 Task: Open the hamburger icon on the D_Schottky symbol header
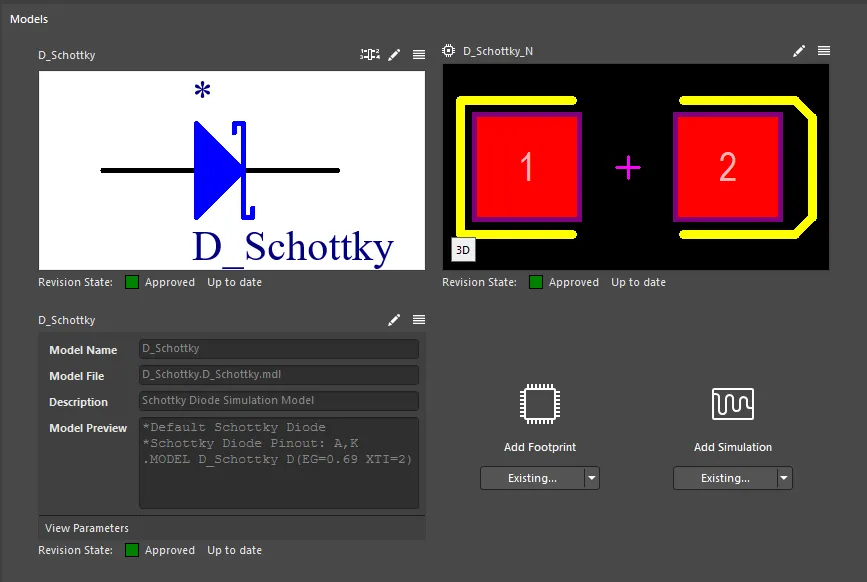pos(418,55)
